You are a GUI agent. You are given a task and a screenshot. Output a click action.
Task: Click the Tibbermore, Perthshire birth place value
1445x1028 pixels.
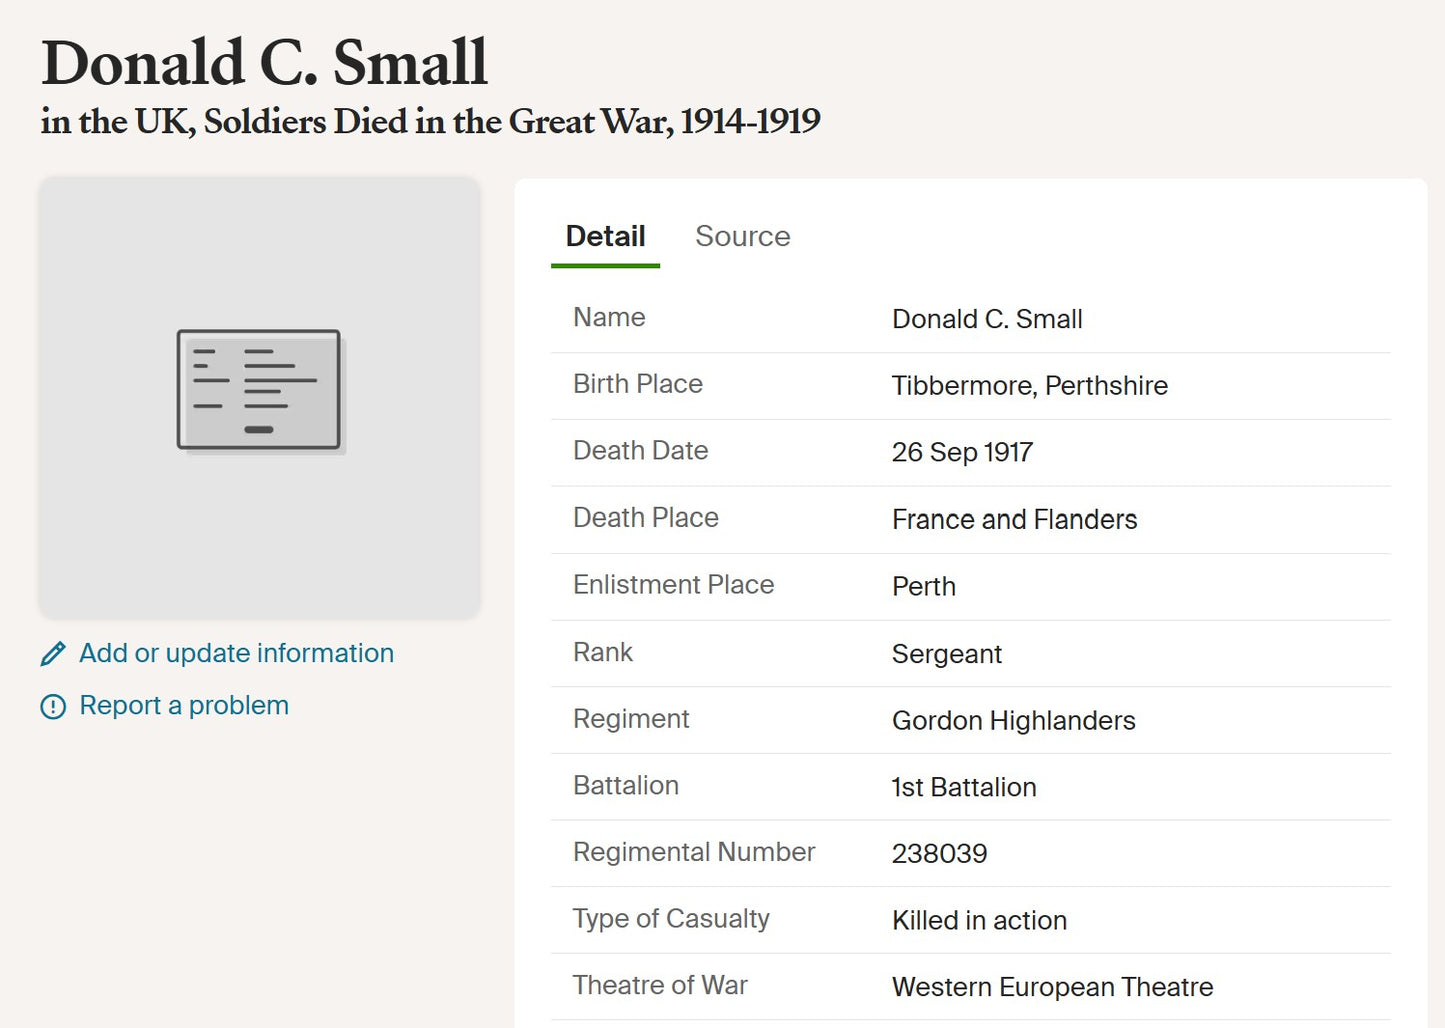pos(1029,385)
